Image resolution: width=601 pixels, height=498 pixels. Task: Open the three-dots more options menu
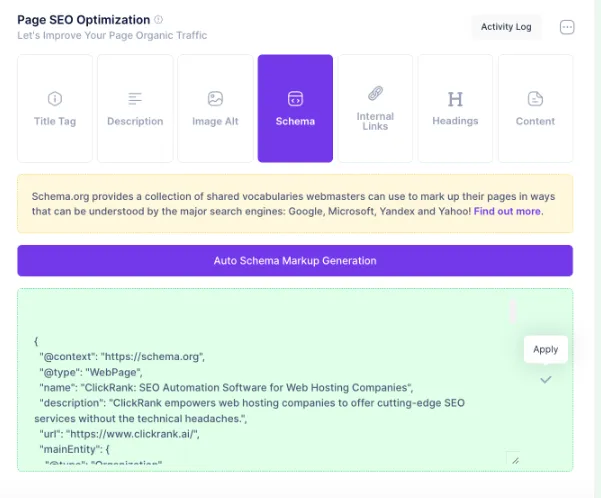[567, 27]
